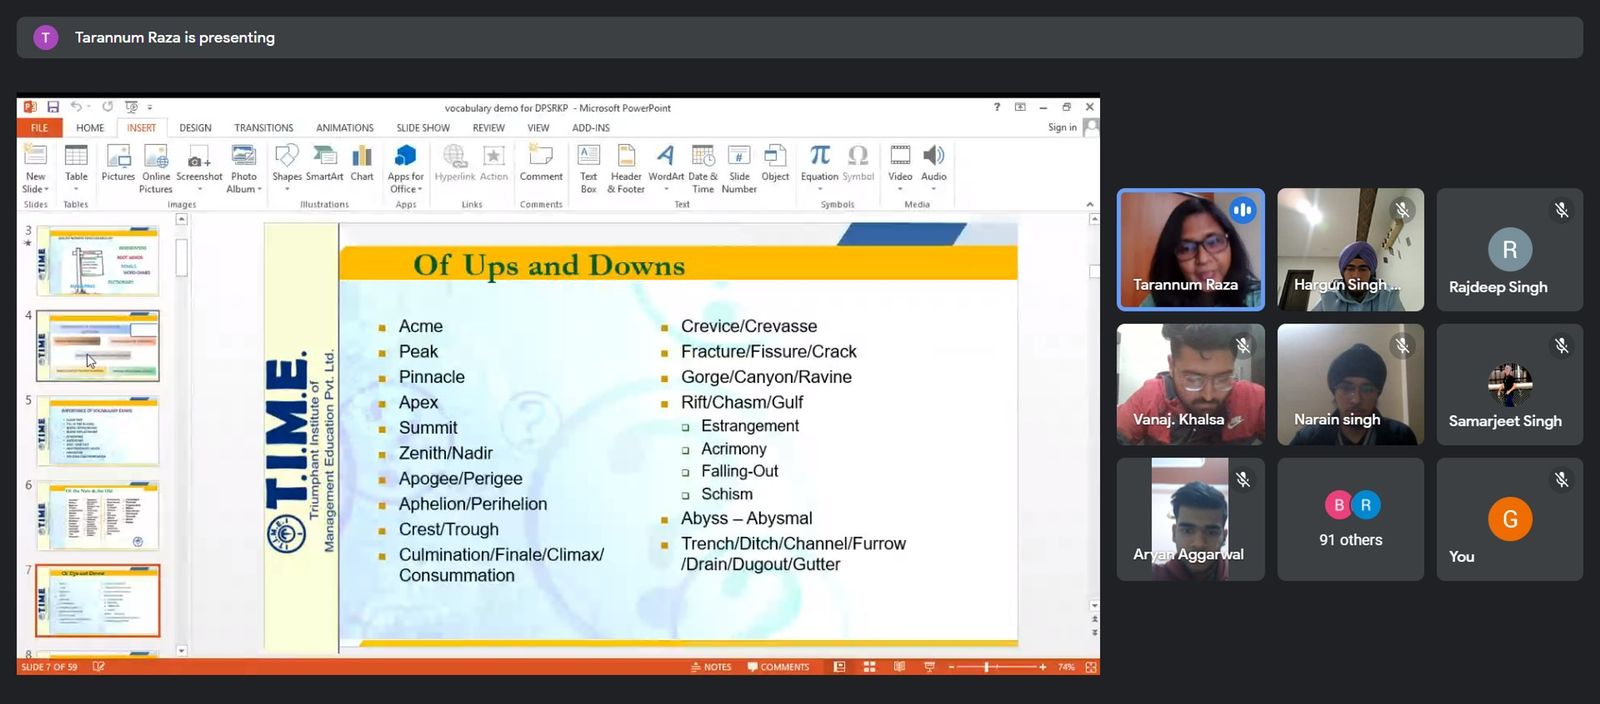Collapse the ribbon with the arrow

click(x=1090, y=204)
